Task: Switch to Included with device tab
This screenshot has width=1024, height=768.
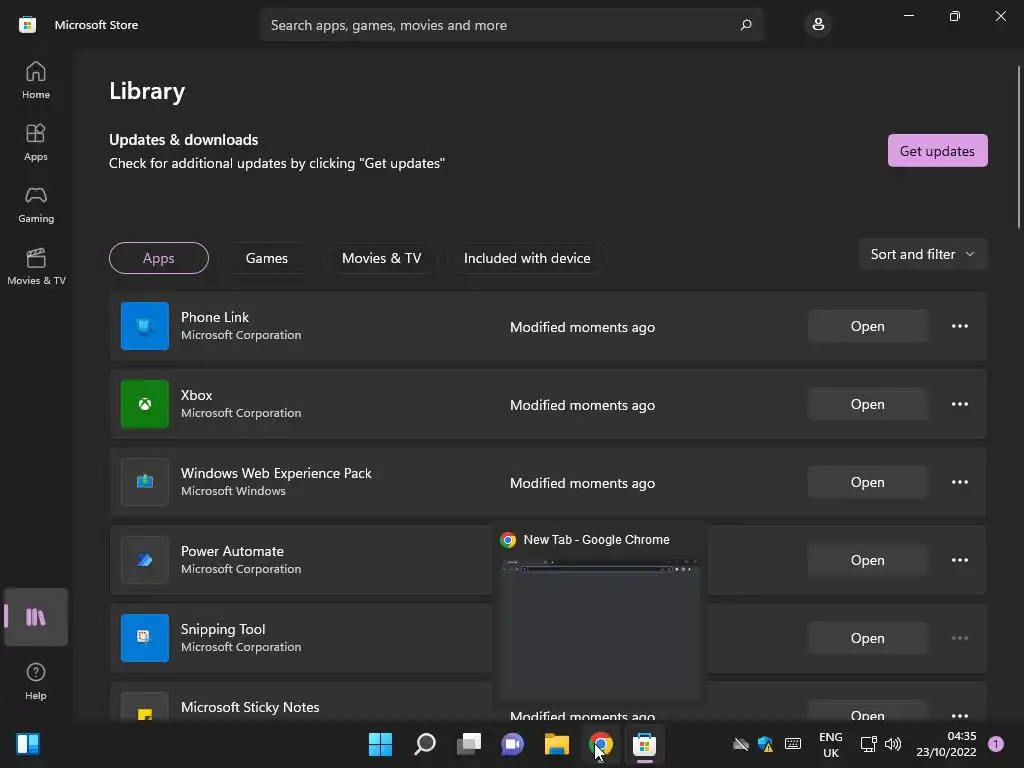Action: pos(527,258)
